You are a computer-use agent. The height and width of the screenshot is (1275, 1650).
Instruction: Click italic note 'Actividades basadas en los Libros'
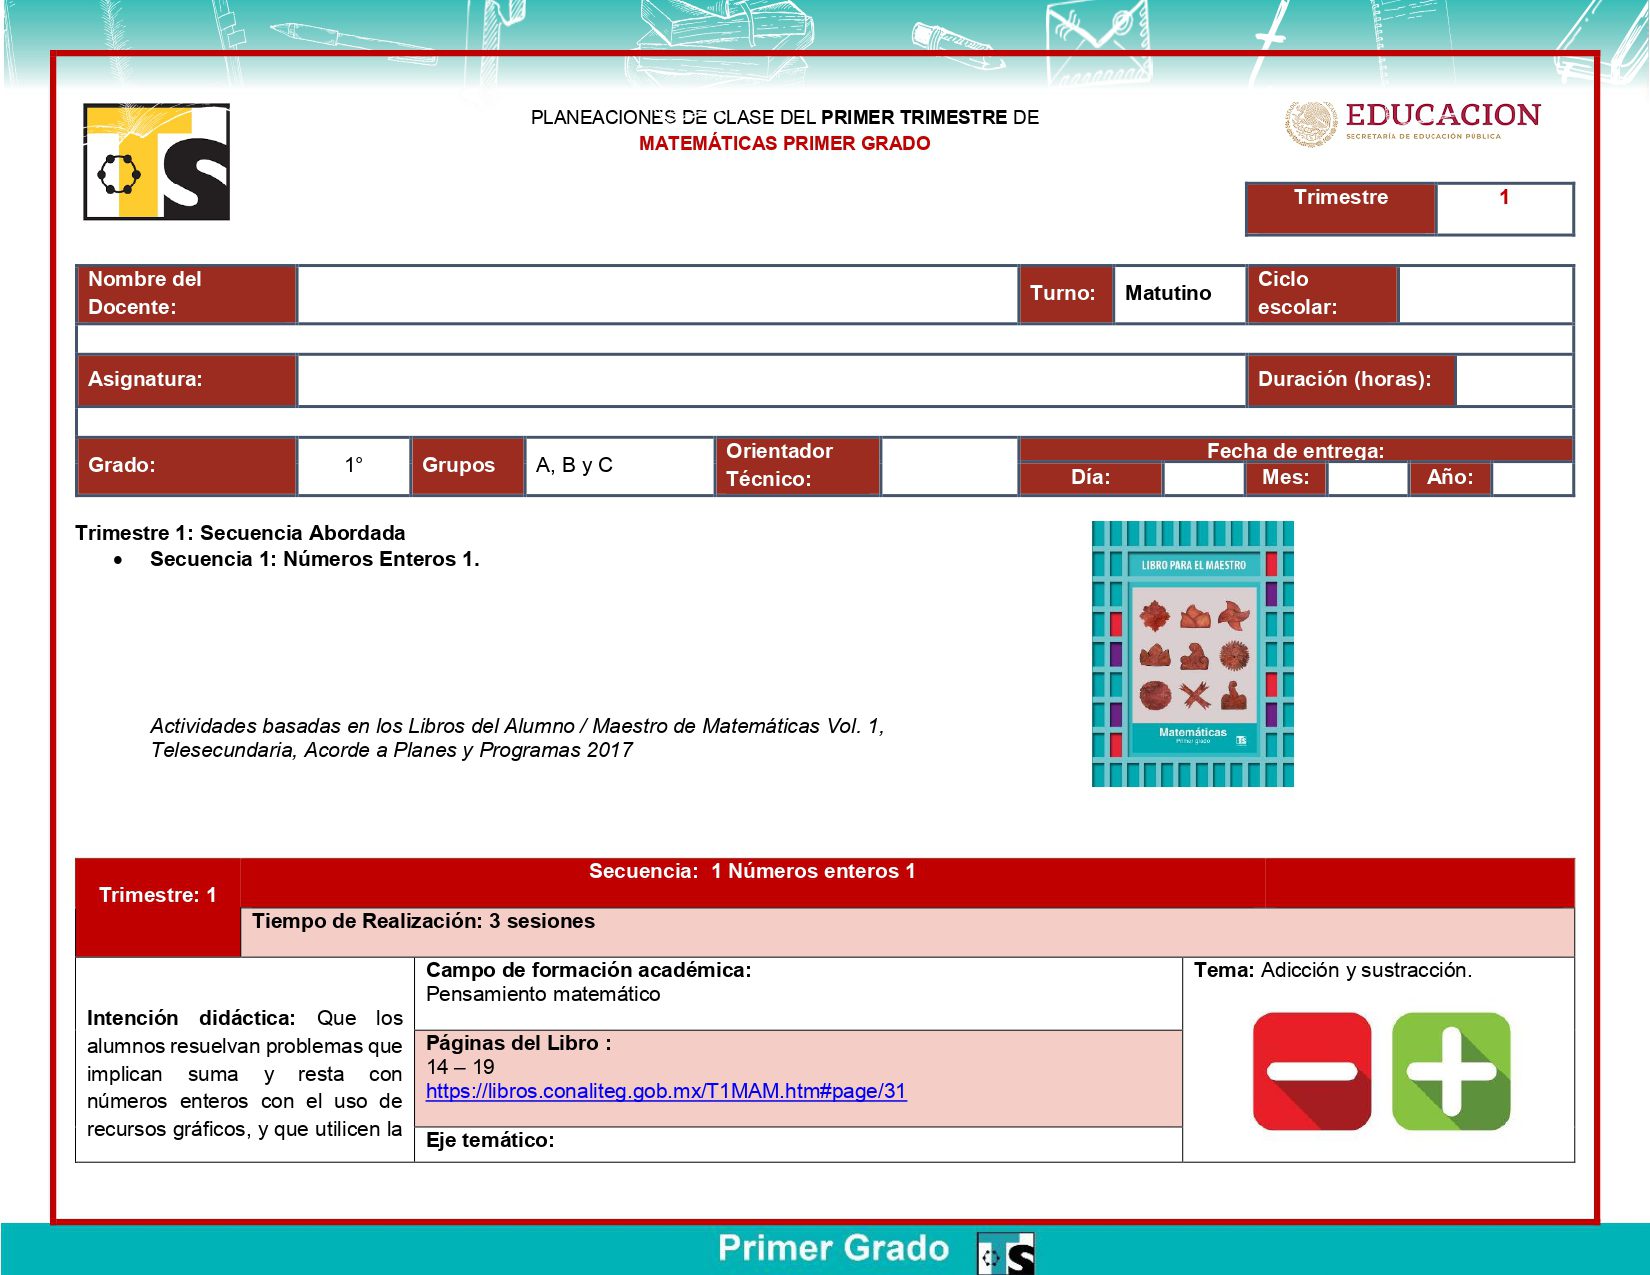click(517, 738)
